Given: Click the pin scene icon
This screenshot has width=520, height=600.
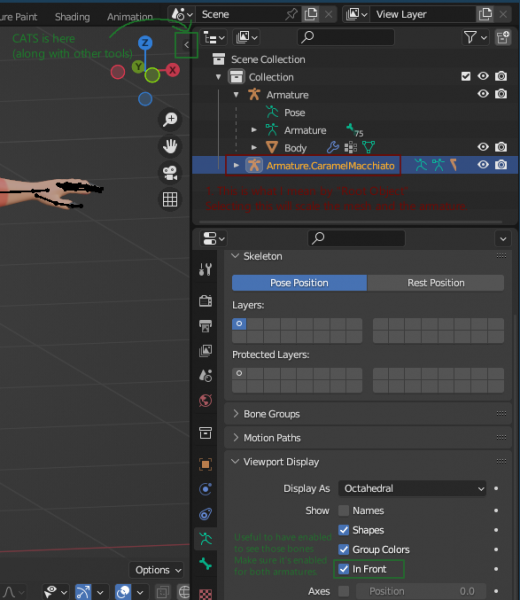Looking at the screenshot, I should pyautogui.click(x=291, y=15).
